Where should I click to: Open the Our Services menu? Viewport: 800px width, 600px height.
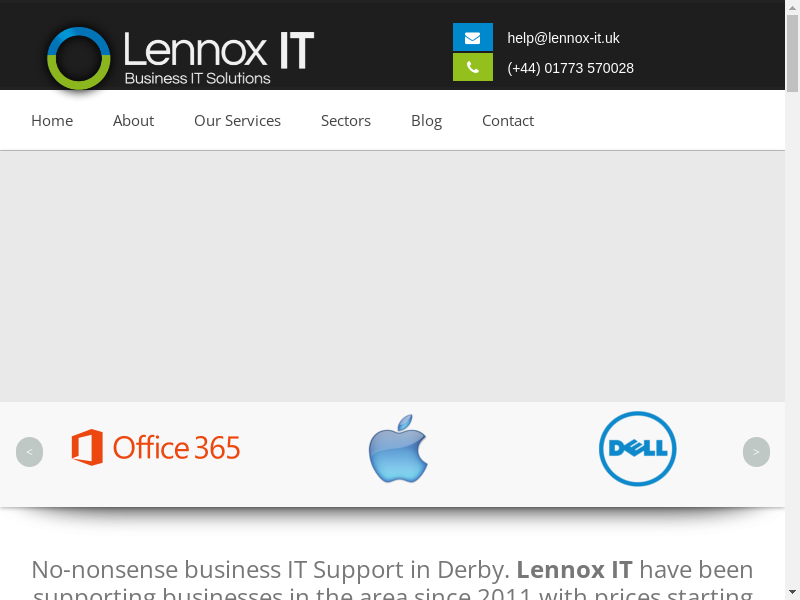point(237,120)
